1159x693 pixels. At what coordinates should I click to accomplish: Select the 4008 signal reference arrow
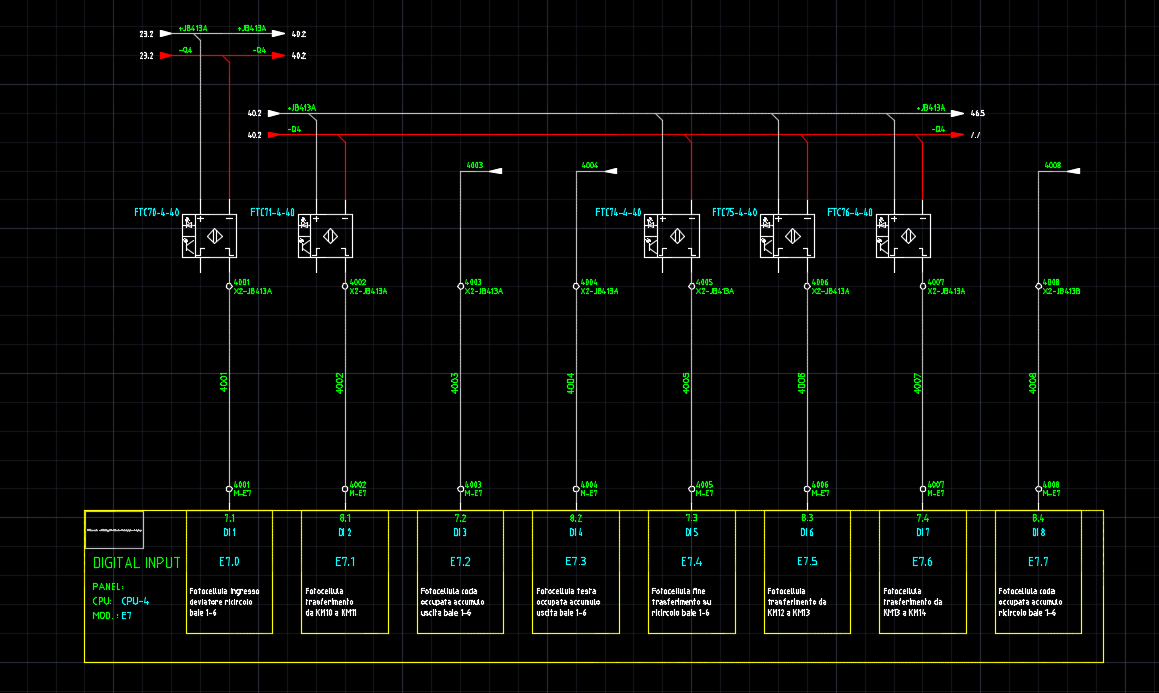[x=1073, y=172]
